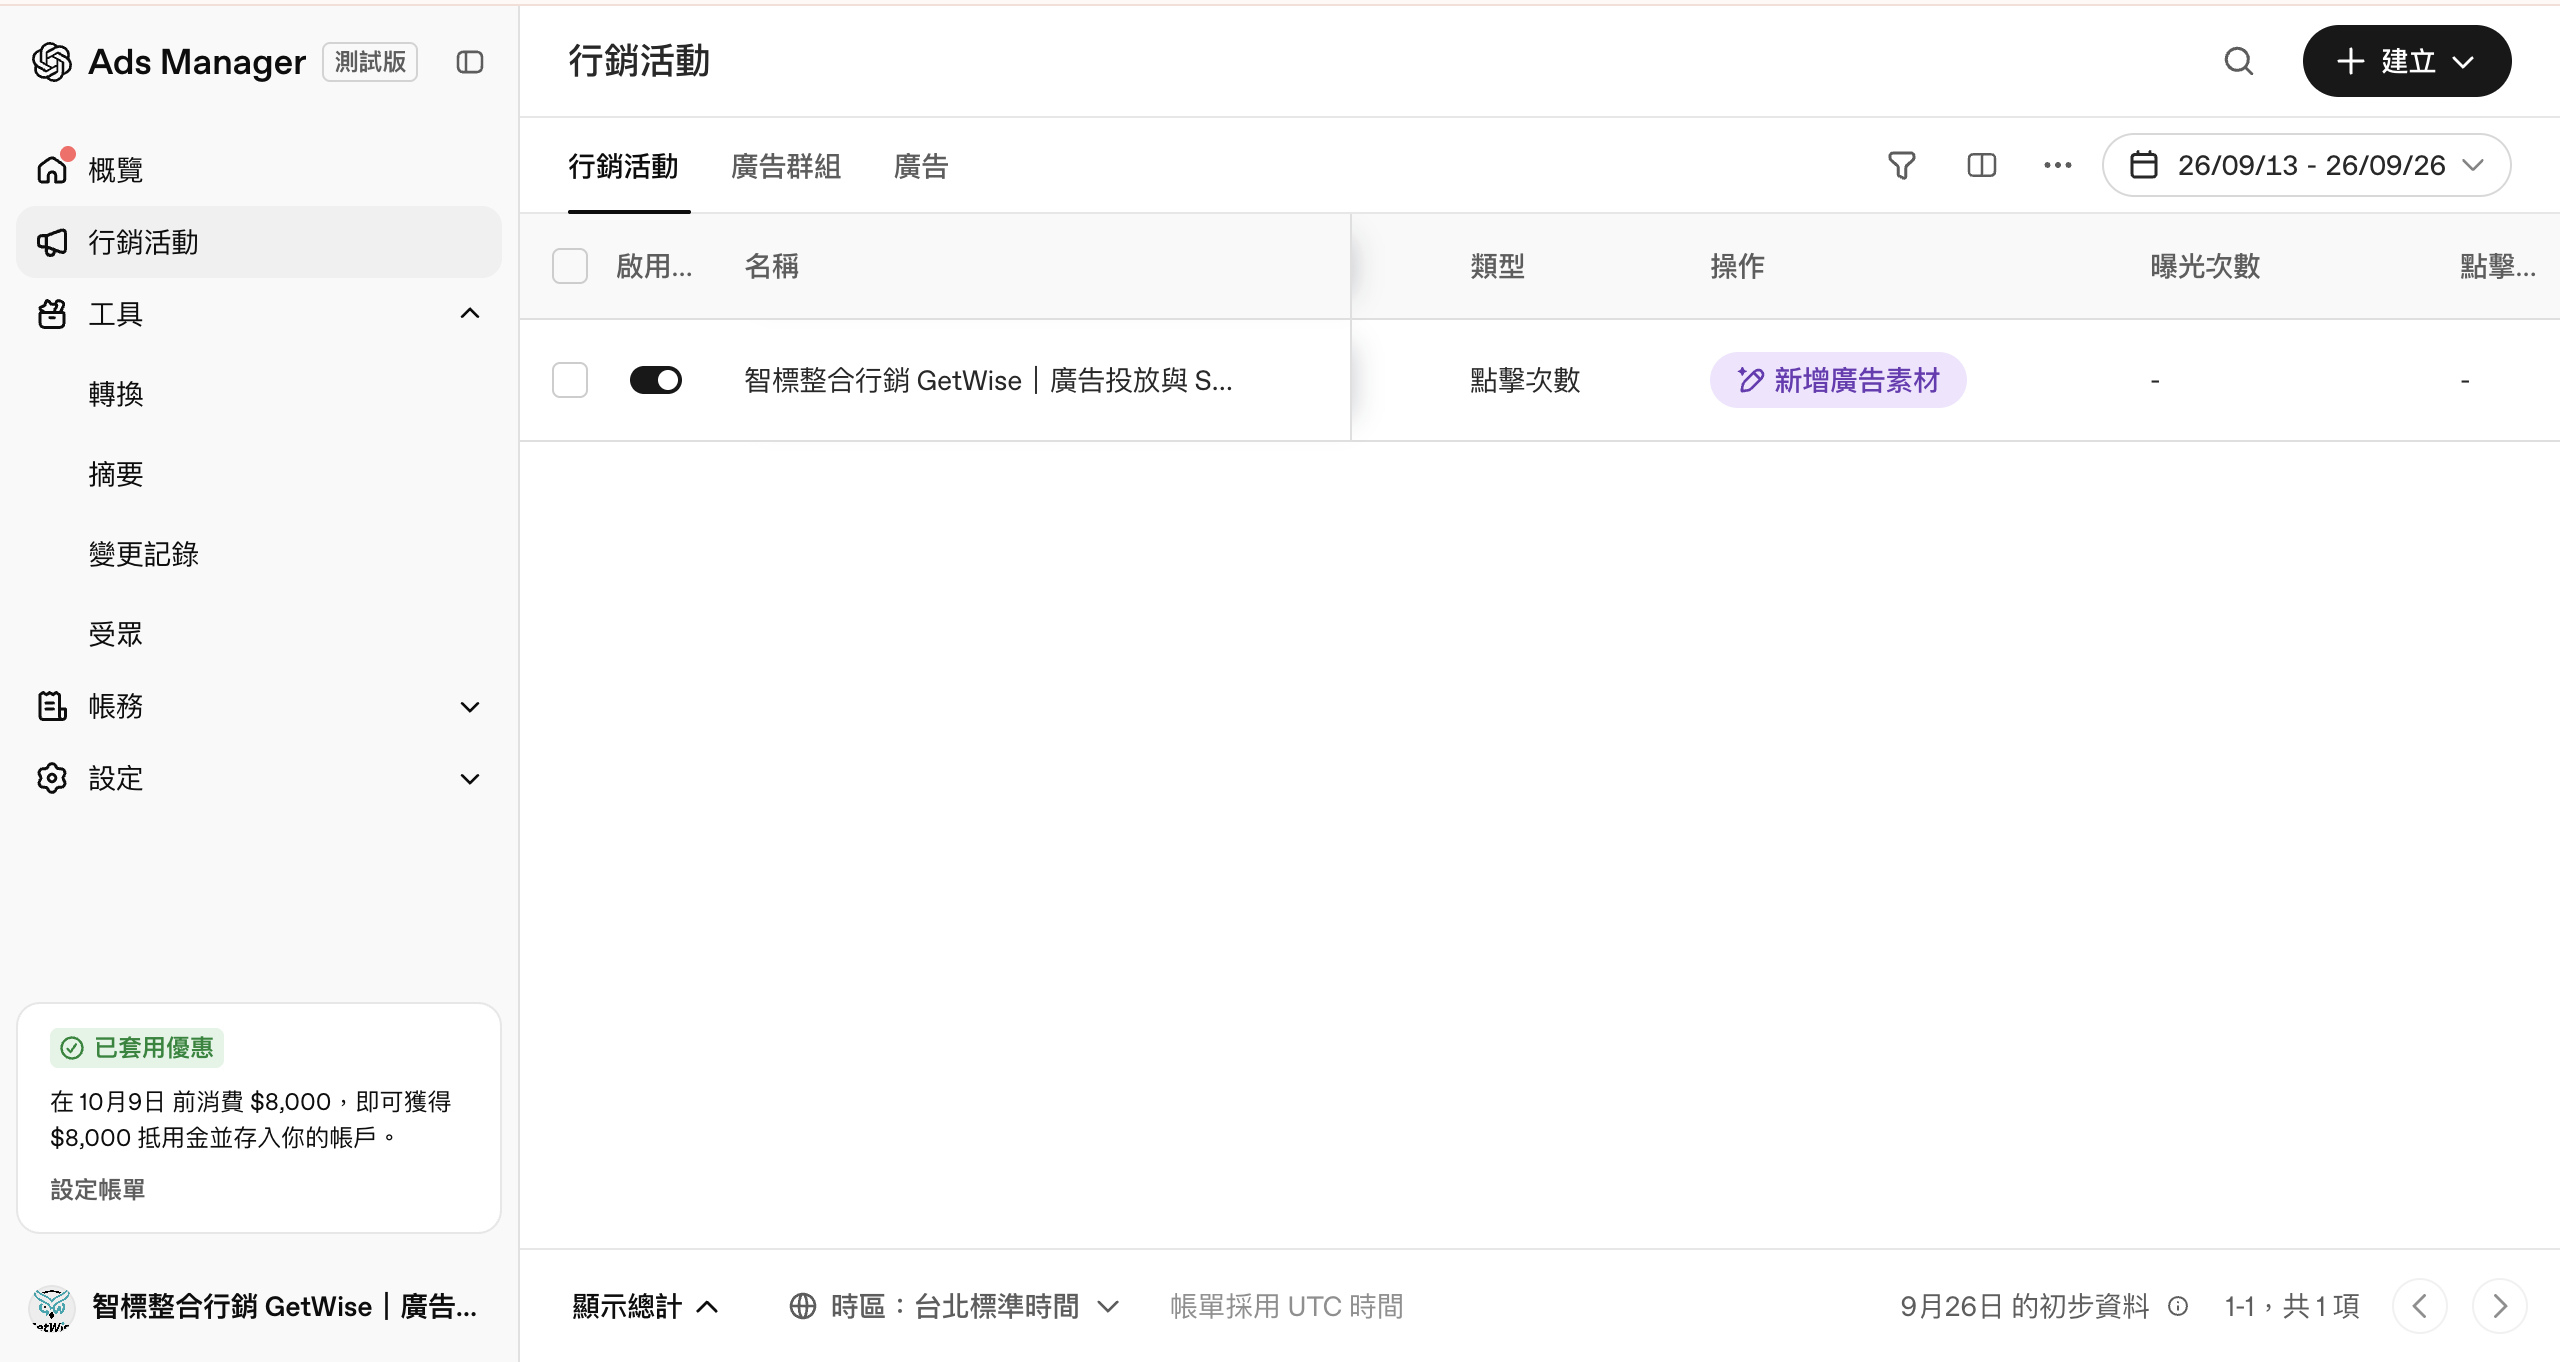Click the 設定帳單 link
This screenshot has width=2560, height=1362.
98,1190
